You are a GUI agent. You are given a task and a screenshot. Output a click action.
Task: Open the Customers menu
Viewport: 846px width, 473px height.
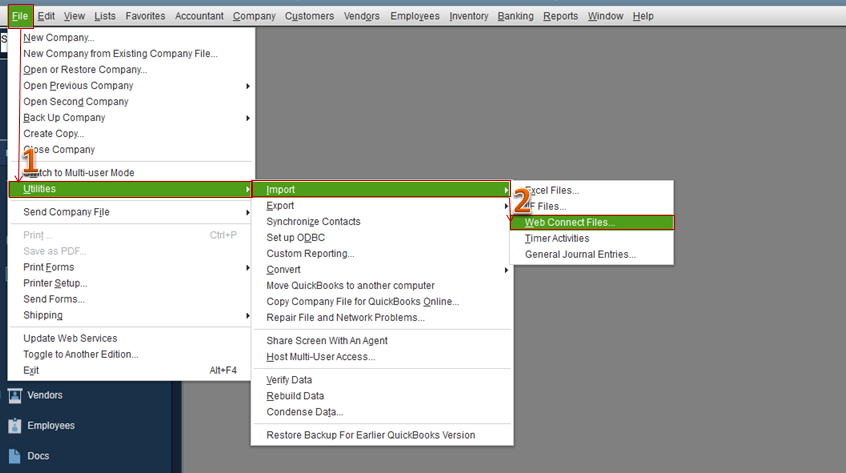tap(309, 16)
